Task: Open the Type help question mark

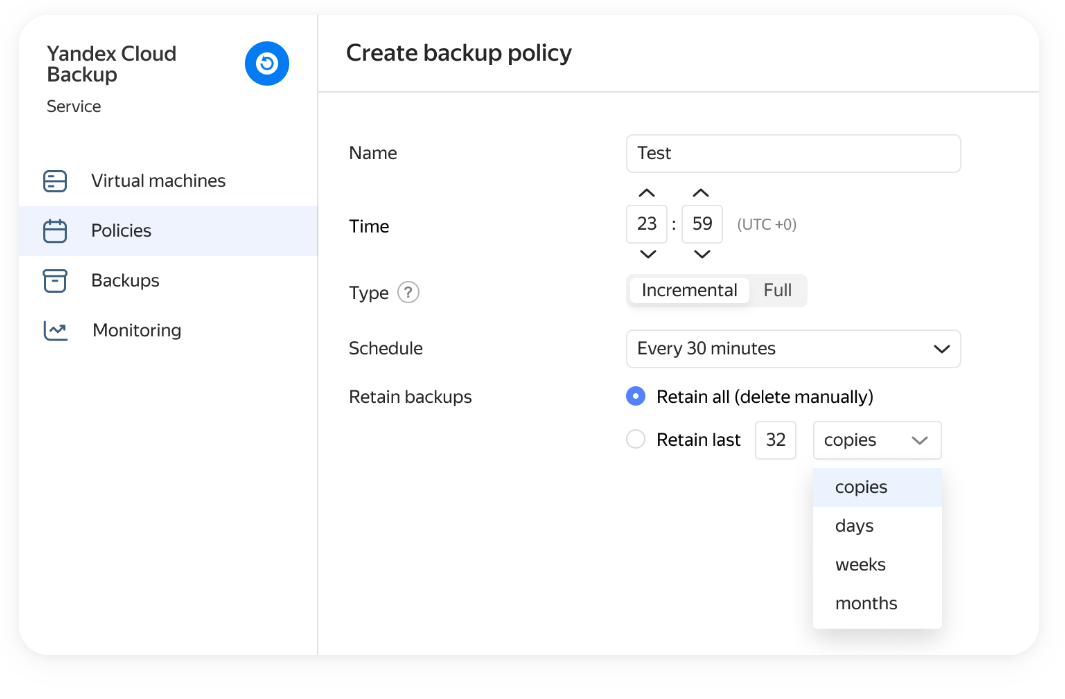Action: (x=408, y=293)
